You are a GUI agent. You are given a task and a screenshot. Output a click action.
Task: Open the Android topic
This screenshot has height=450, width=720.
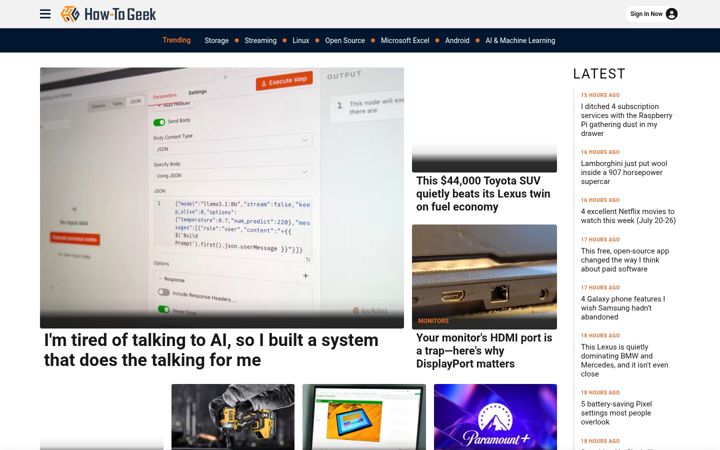457,40
